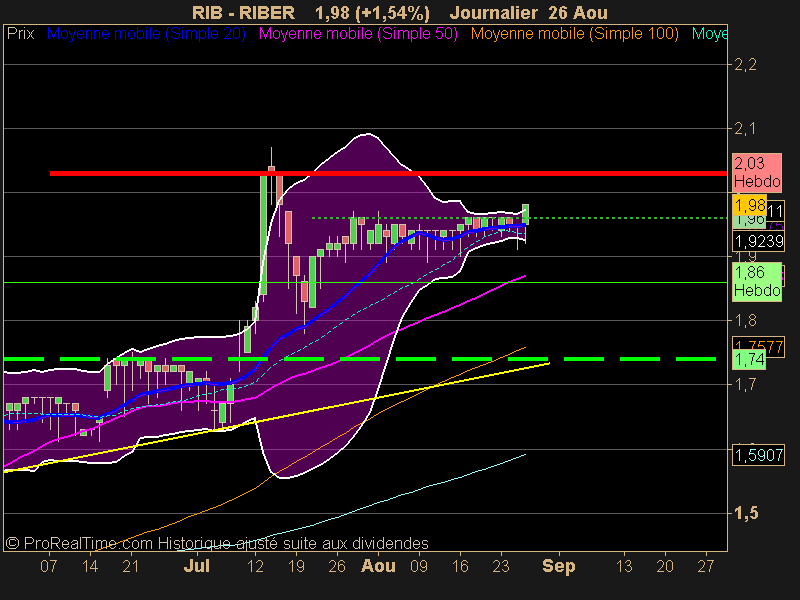Select the thin solid green 1,86 horizontal line
The height and width of the screenshot is (600, 800).
[x=365, y=282]
